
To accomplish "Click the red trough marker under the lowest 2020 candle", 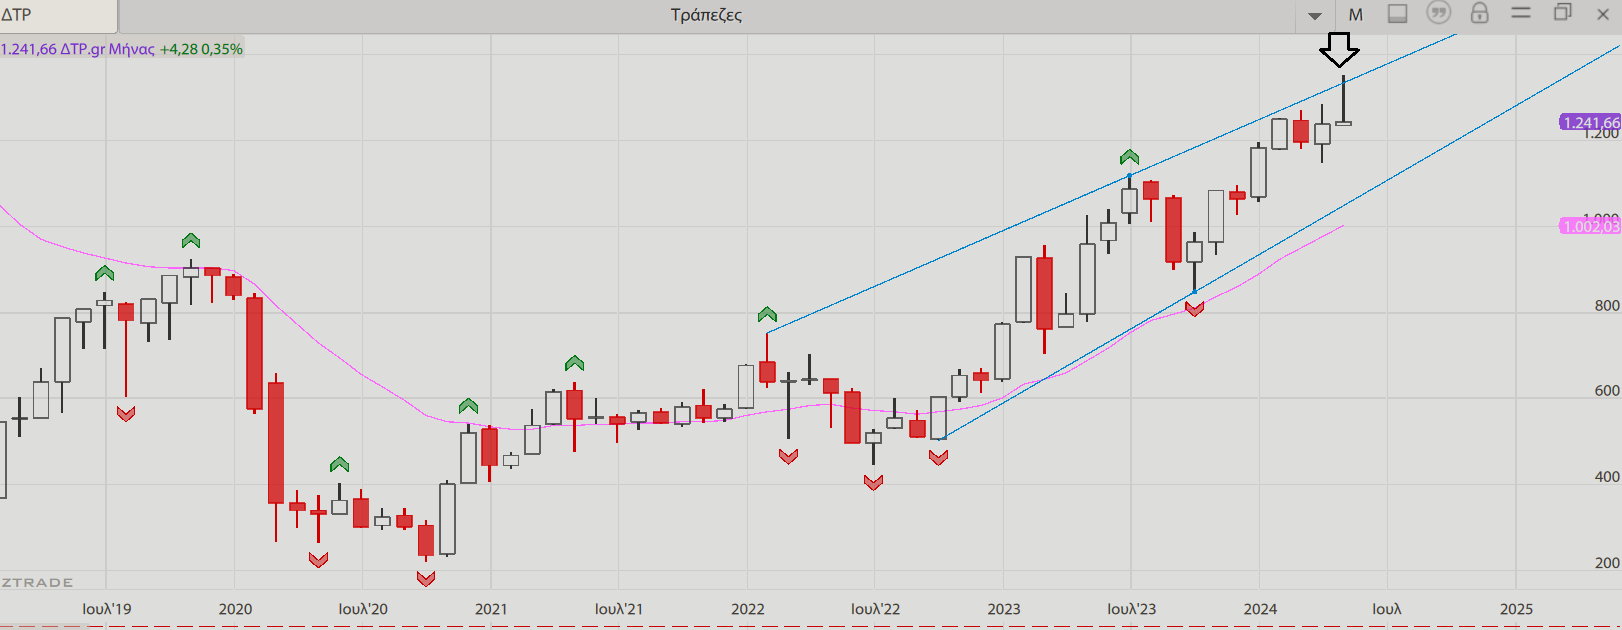I will click(x=426, y=578).
